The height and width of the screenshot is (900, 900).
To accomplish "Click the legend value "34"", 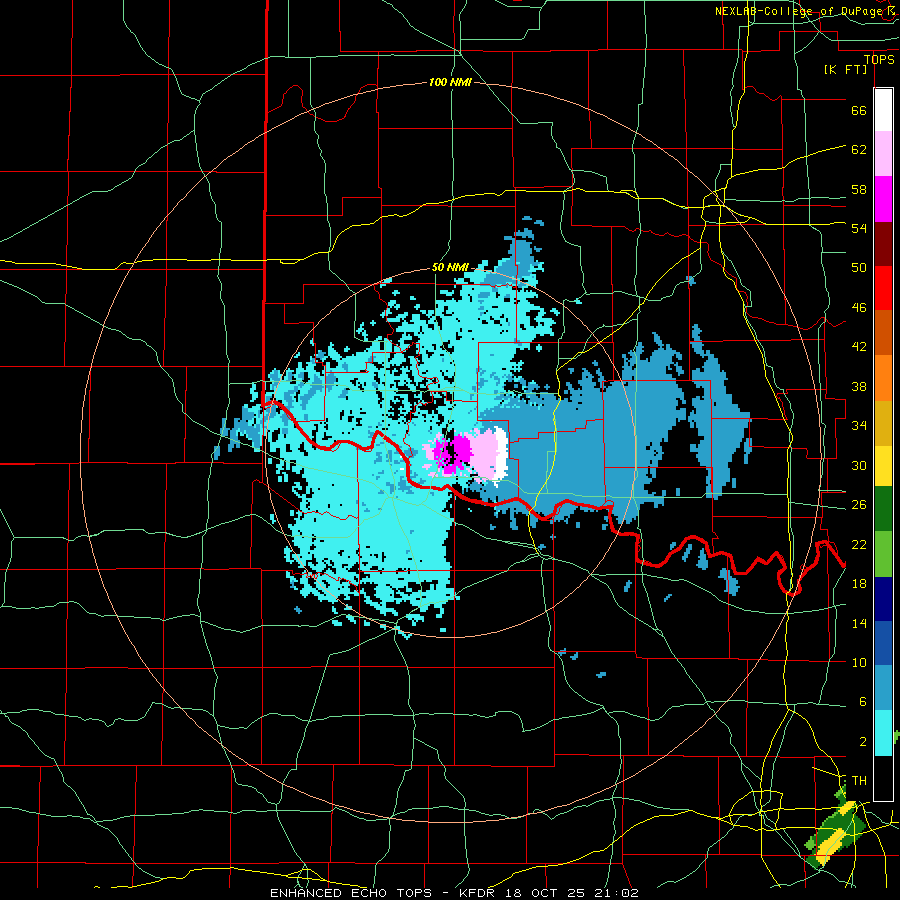I will [x=859, y=426].
